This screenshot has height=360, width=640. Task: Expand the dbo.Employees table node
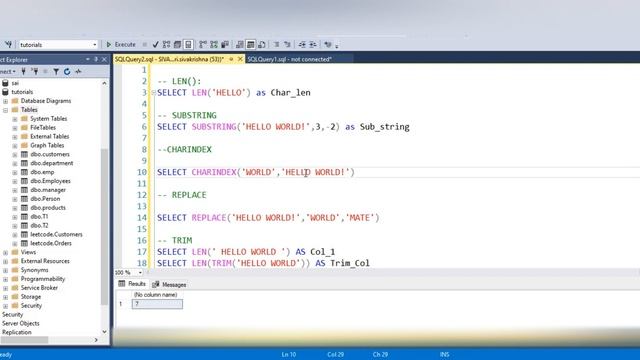[15, 181]
